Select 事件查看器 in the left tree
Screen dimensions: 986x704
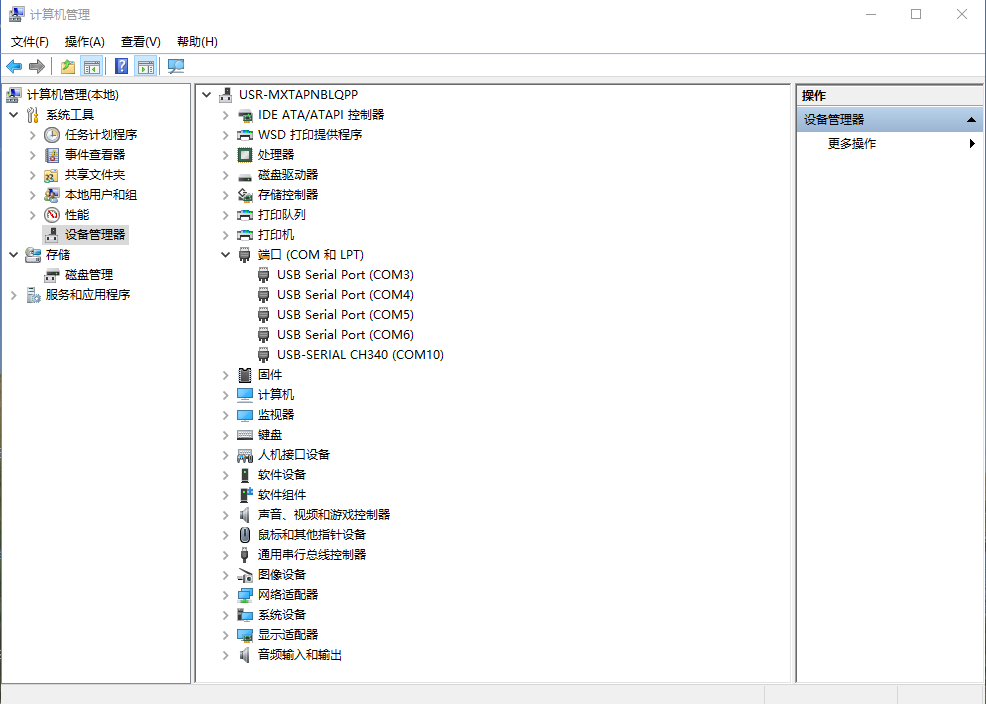click(x=95, y=155)
